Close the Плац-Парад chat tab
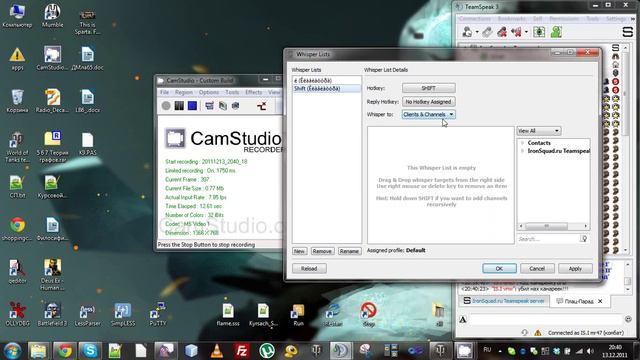 click(x=600, y=301)
